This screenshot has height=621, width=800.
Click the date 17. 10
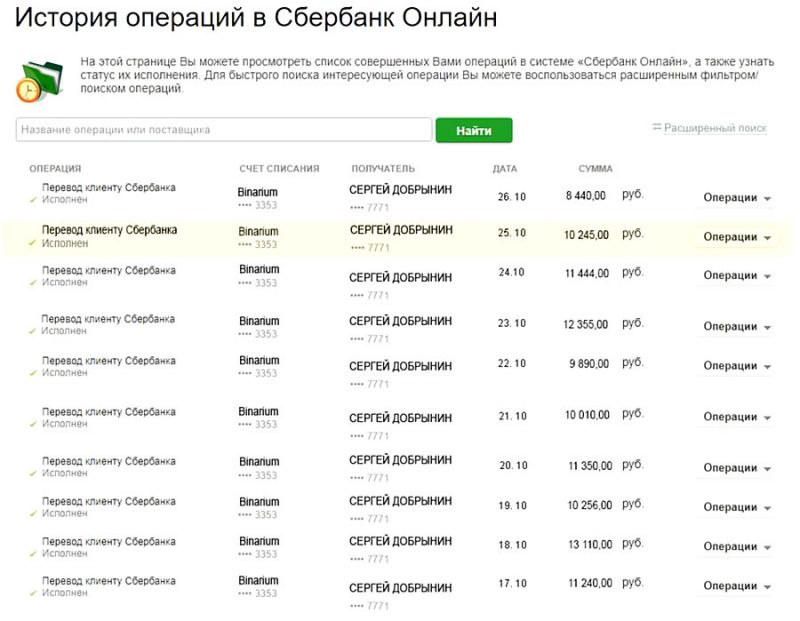point(513,583)
